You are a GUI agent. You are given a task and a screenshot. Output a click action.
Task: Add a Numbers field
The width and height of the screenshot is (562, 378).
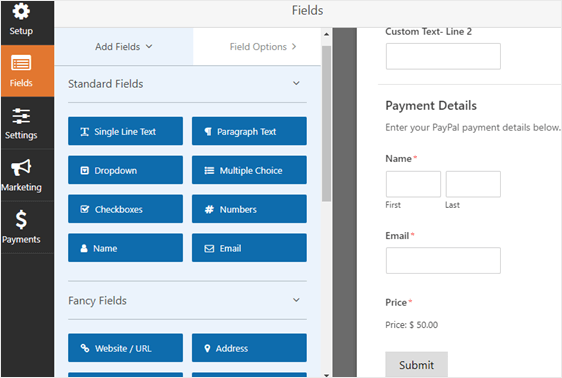coord(249,209)
